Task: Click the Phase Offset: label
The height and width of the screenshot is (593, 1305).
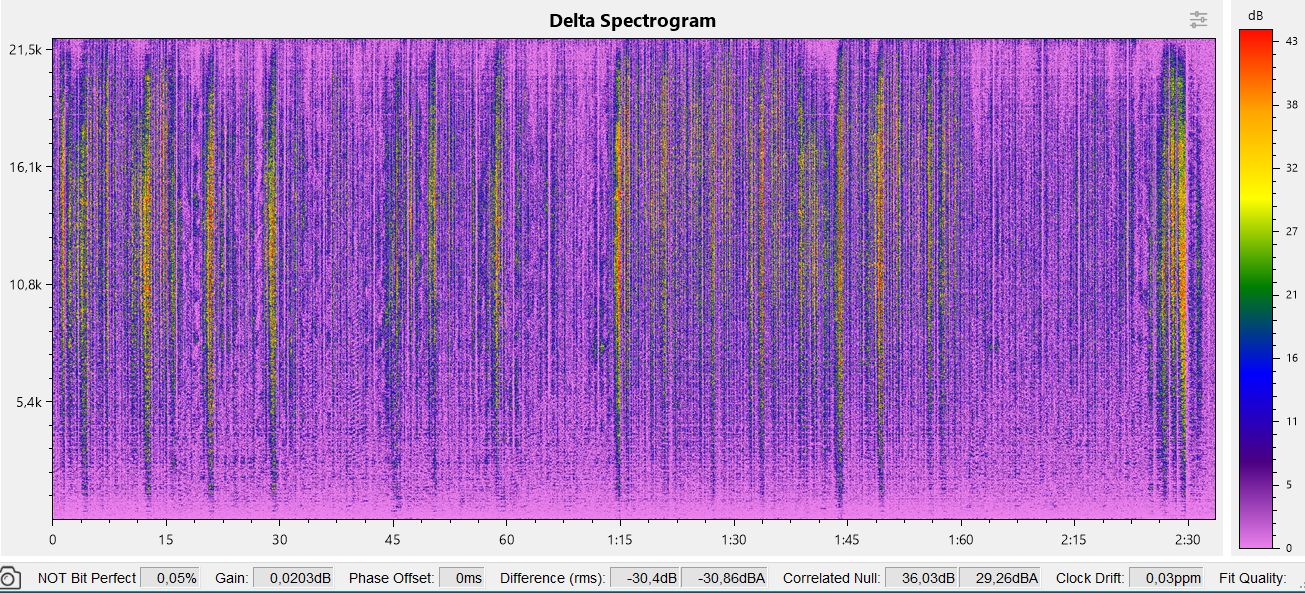Action: [392, 578]
